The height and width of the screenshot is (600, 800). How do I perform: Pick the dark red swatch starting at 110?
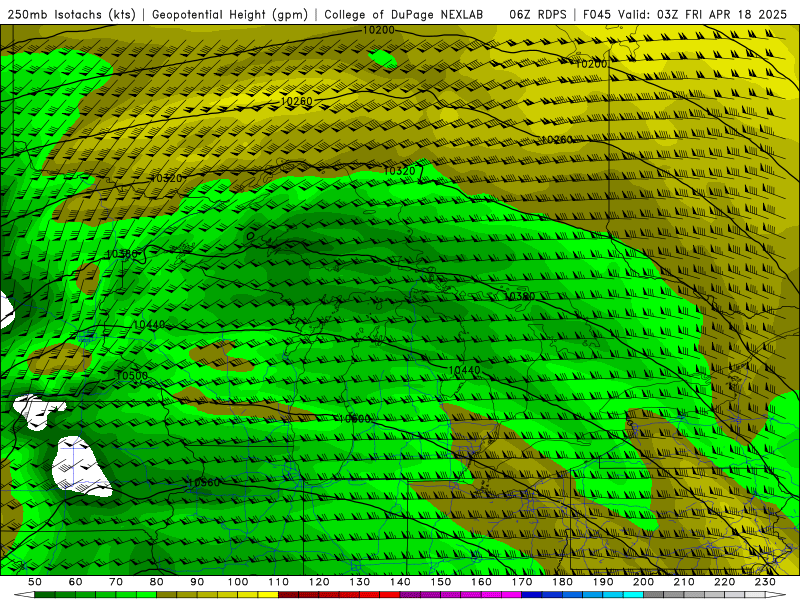[288, 595]
